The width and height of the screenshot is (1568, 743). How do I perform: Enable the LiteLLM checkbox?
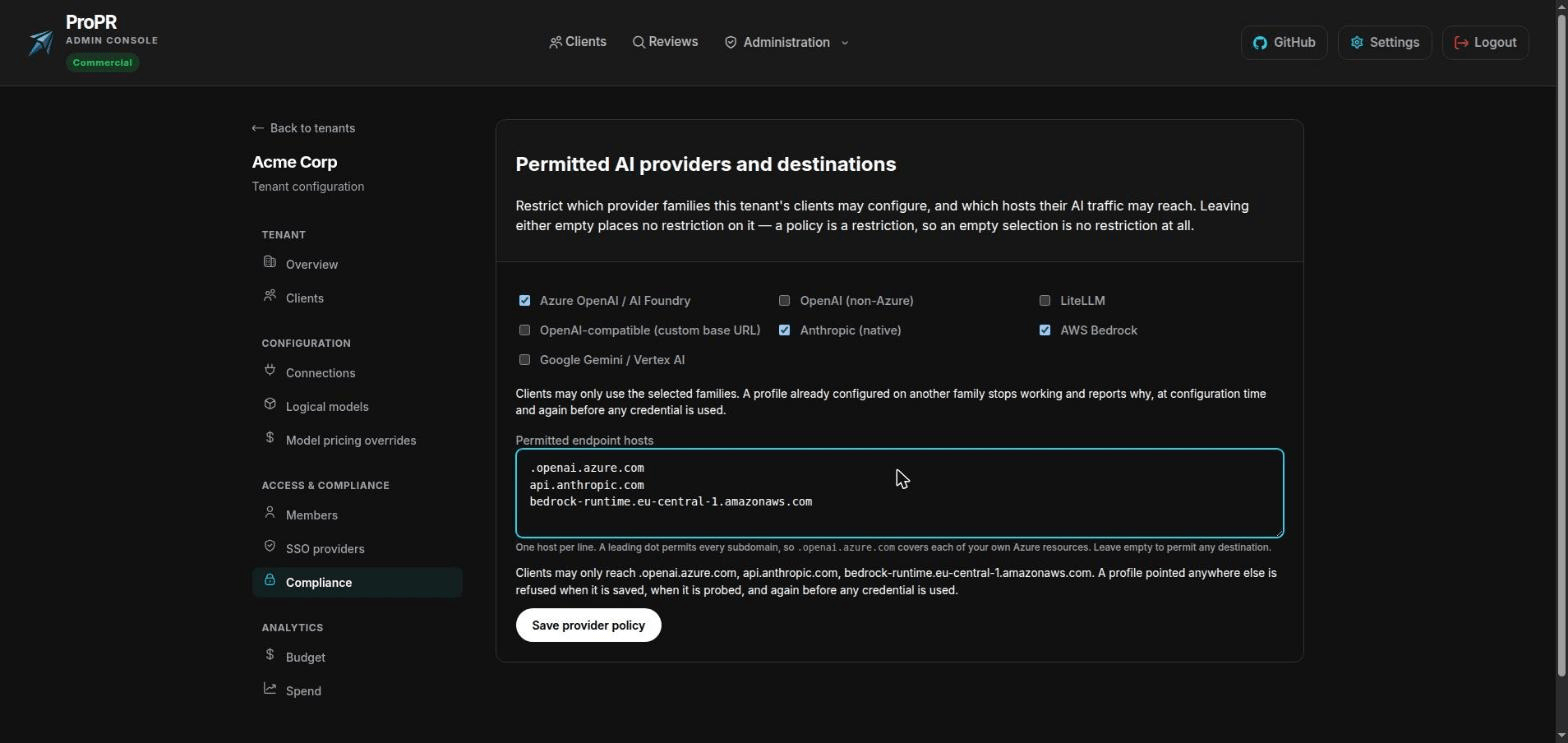[1045, 300]
